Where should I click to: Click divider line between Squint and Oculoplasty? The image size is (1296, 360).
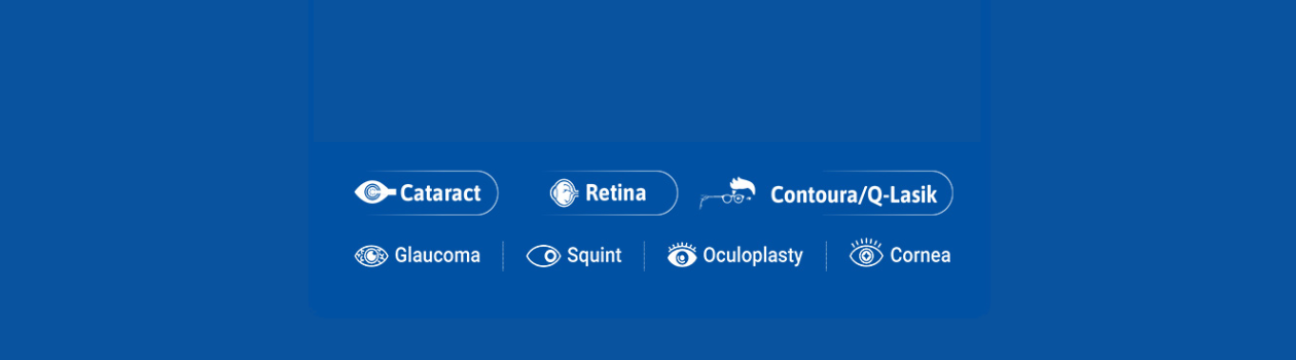pos(644,256)
